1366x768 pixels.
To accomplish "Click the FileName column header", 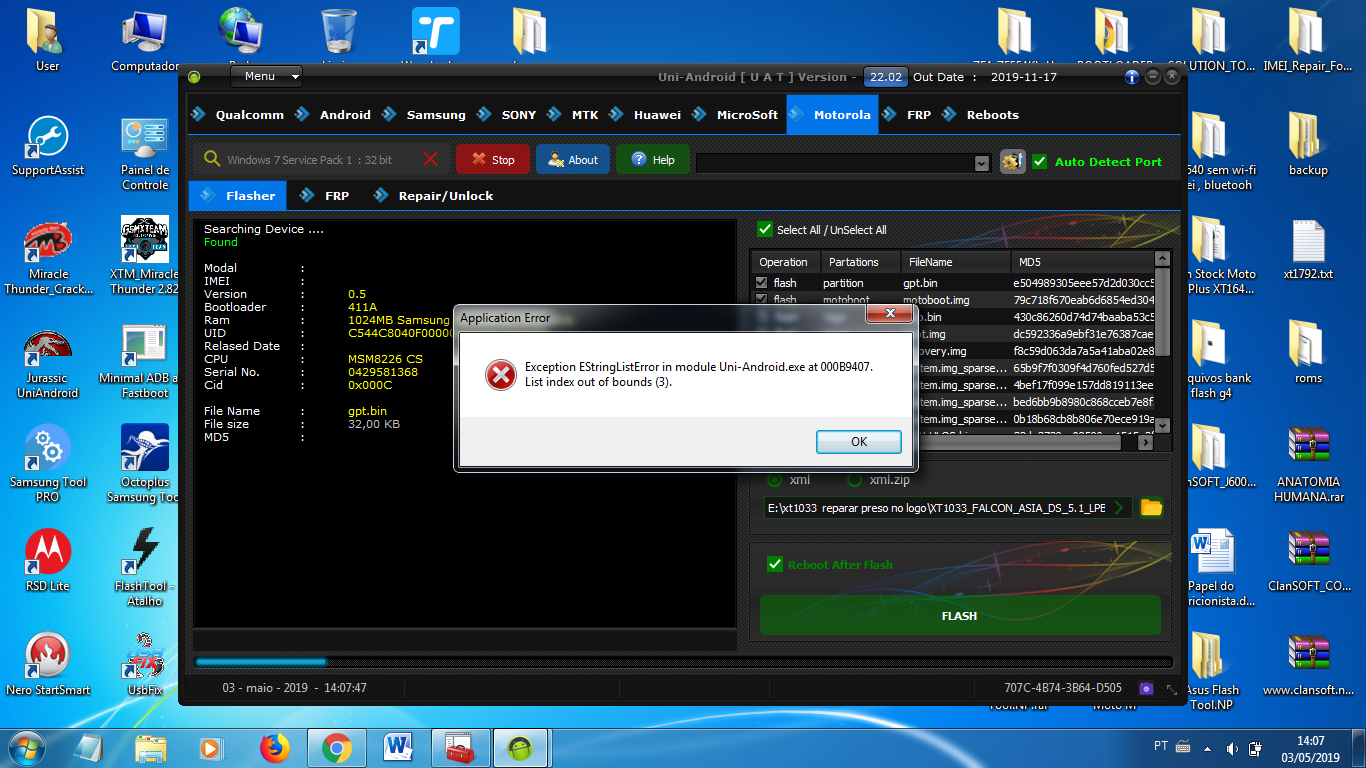I will (955, 262).
